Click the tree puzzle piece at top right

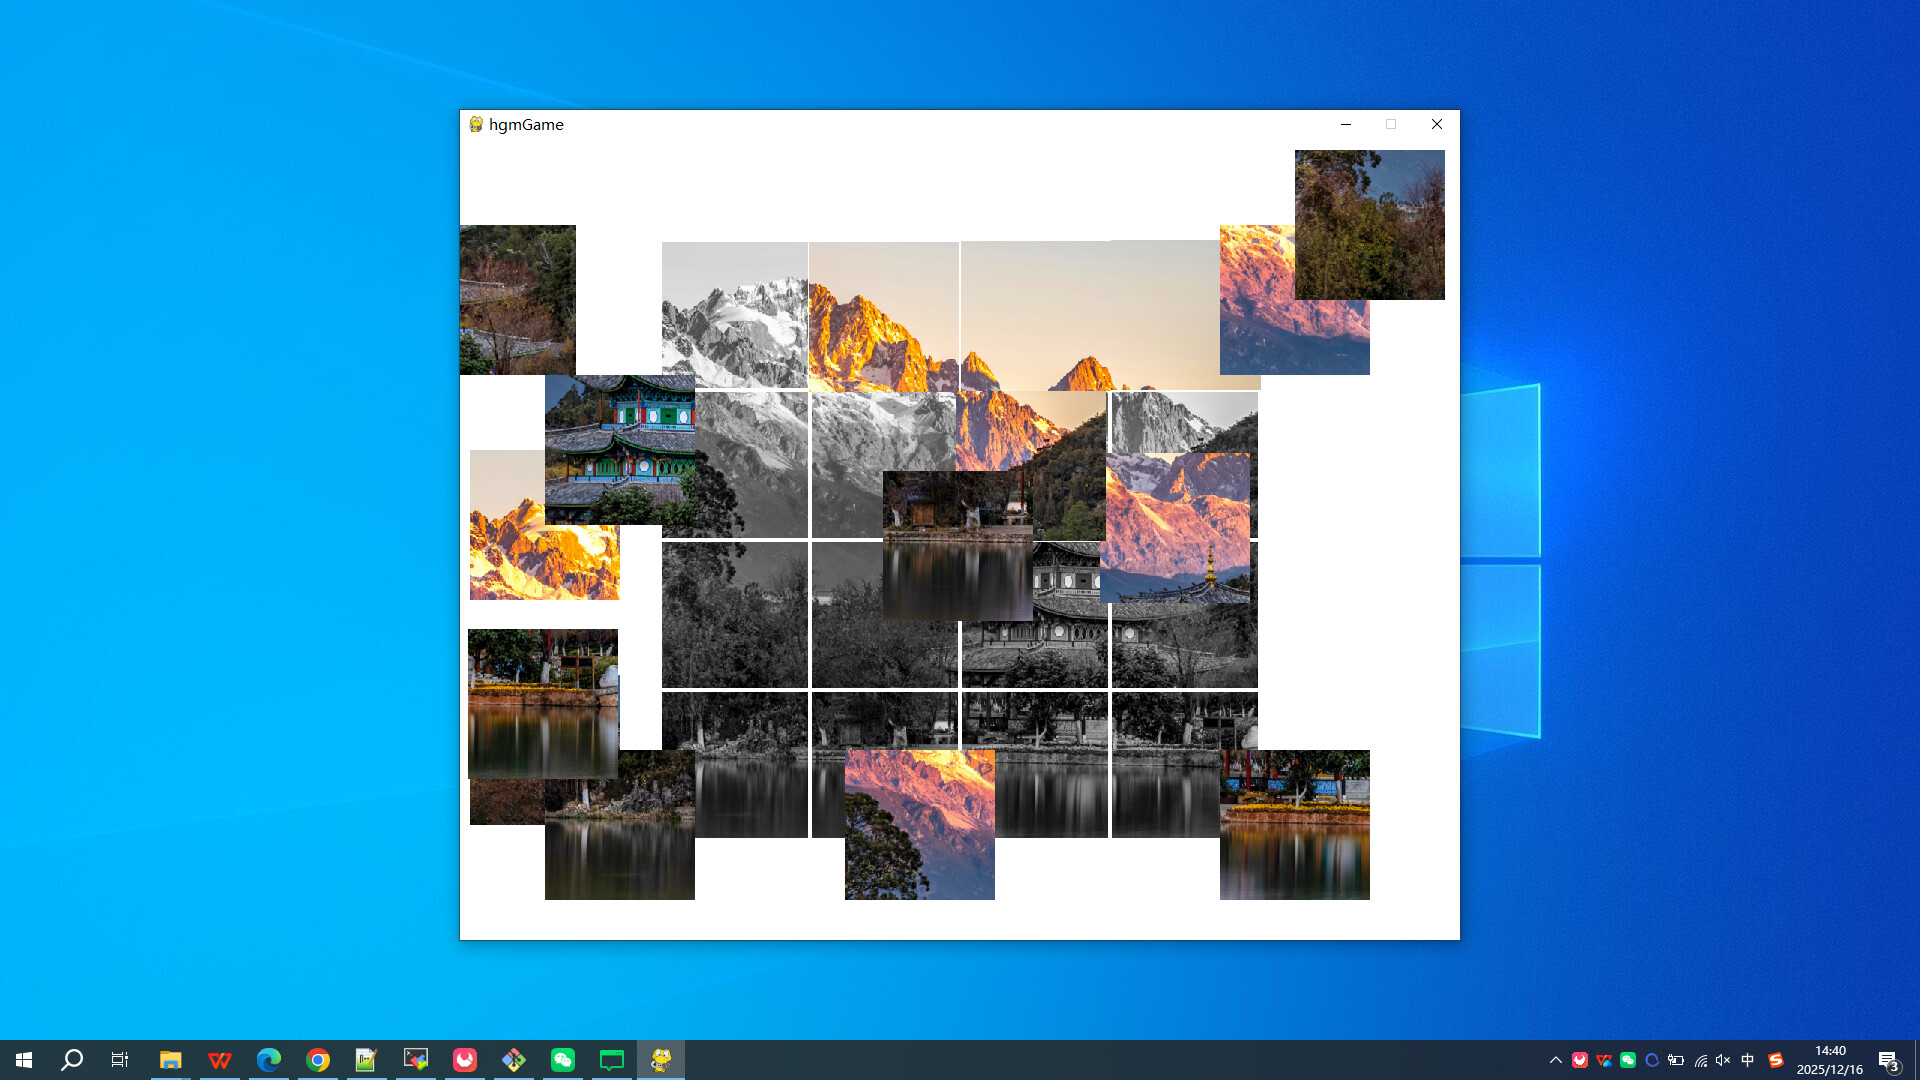[1369, 224]
